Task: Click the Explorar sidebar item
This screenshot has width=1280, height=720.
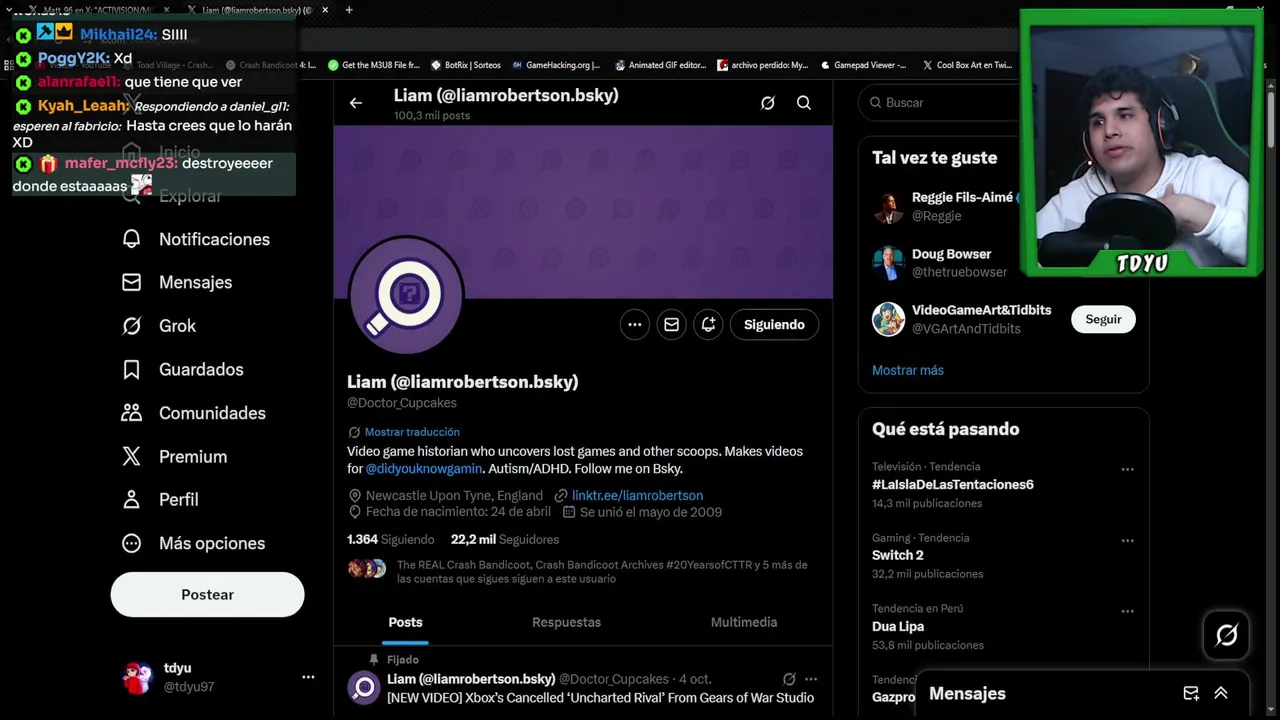Action: pos(172,196)
